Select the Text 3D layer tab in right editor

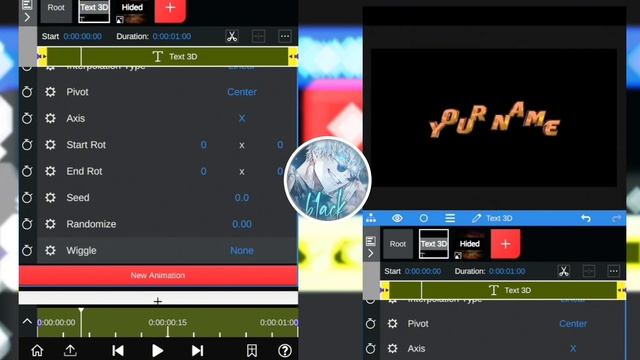click(433, 244)
